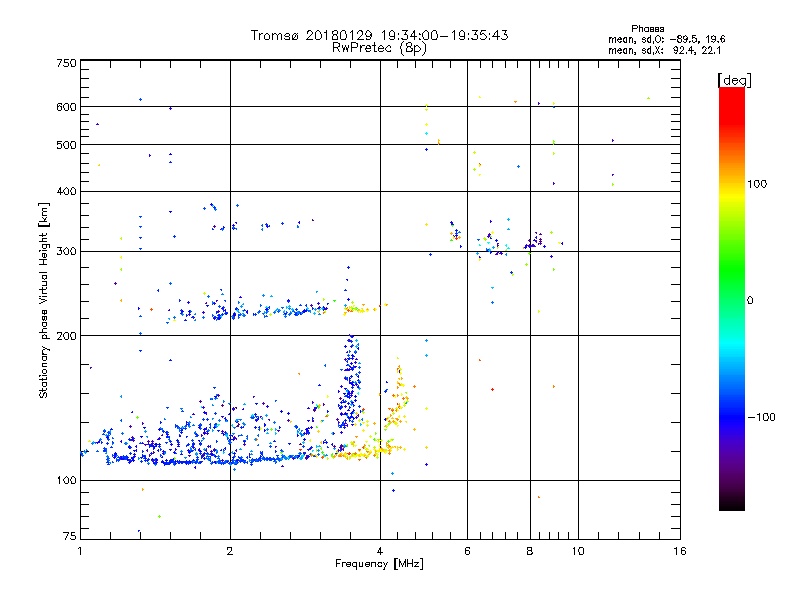Click the x-axis tick label '16'
Screen dimensions: 800x600
(680, 551)
